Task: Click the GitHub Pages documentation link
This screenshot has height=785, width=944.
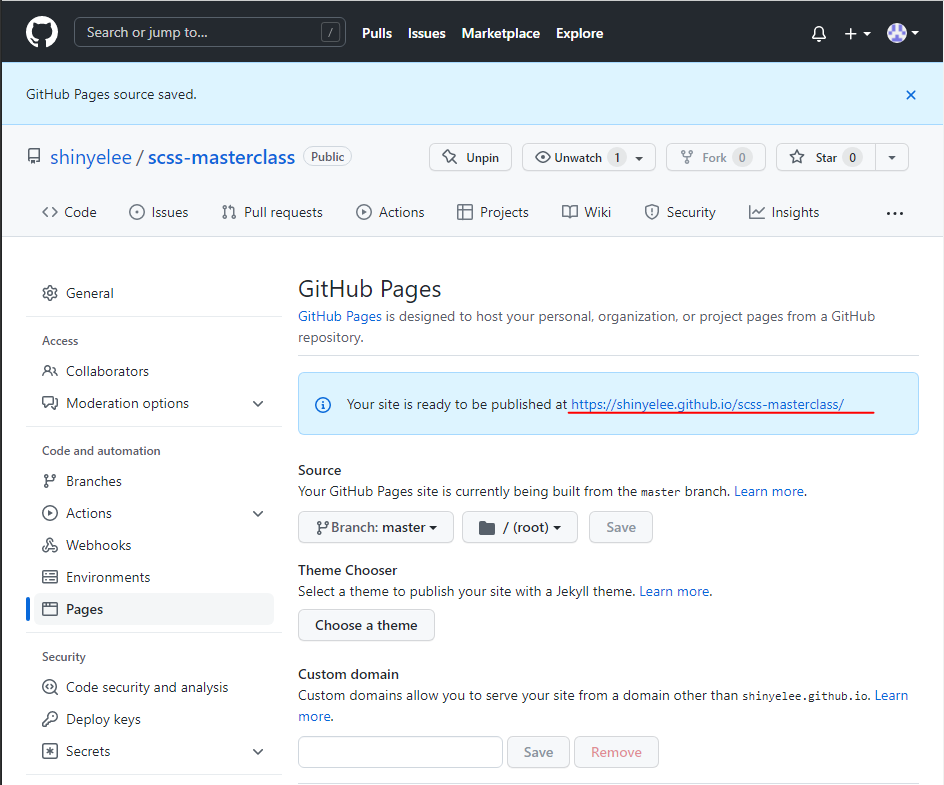Action: [x=340, y=317]
